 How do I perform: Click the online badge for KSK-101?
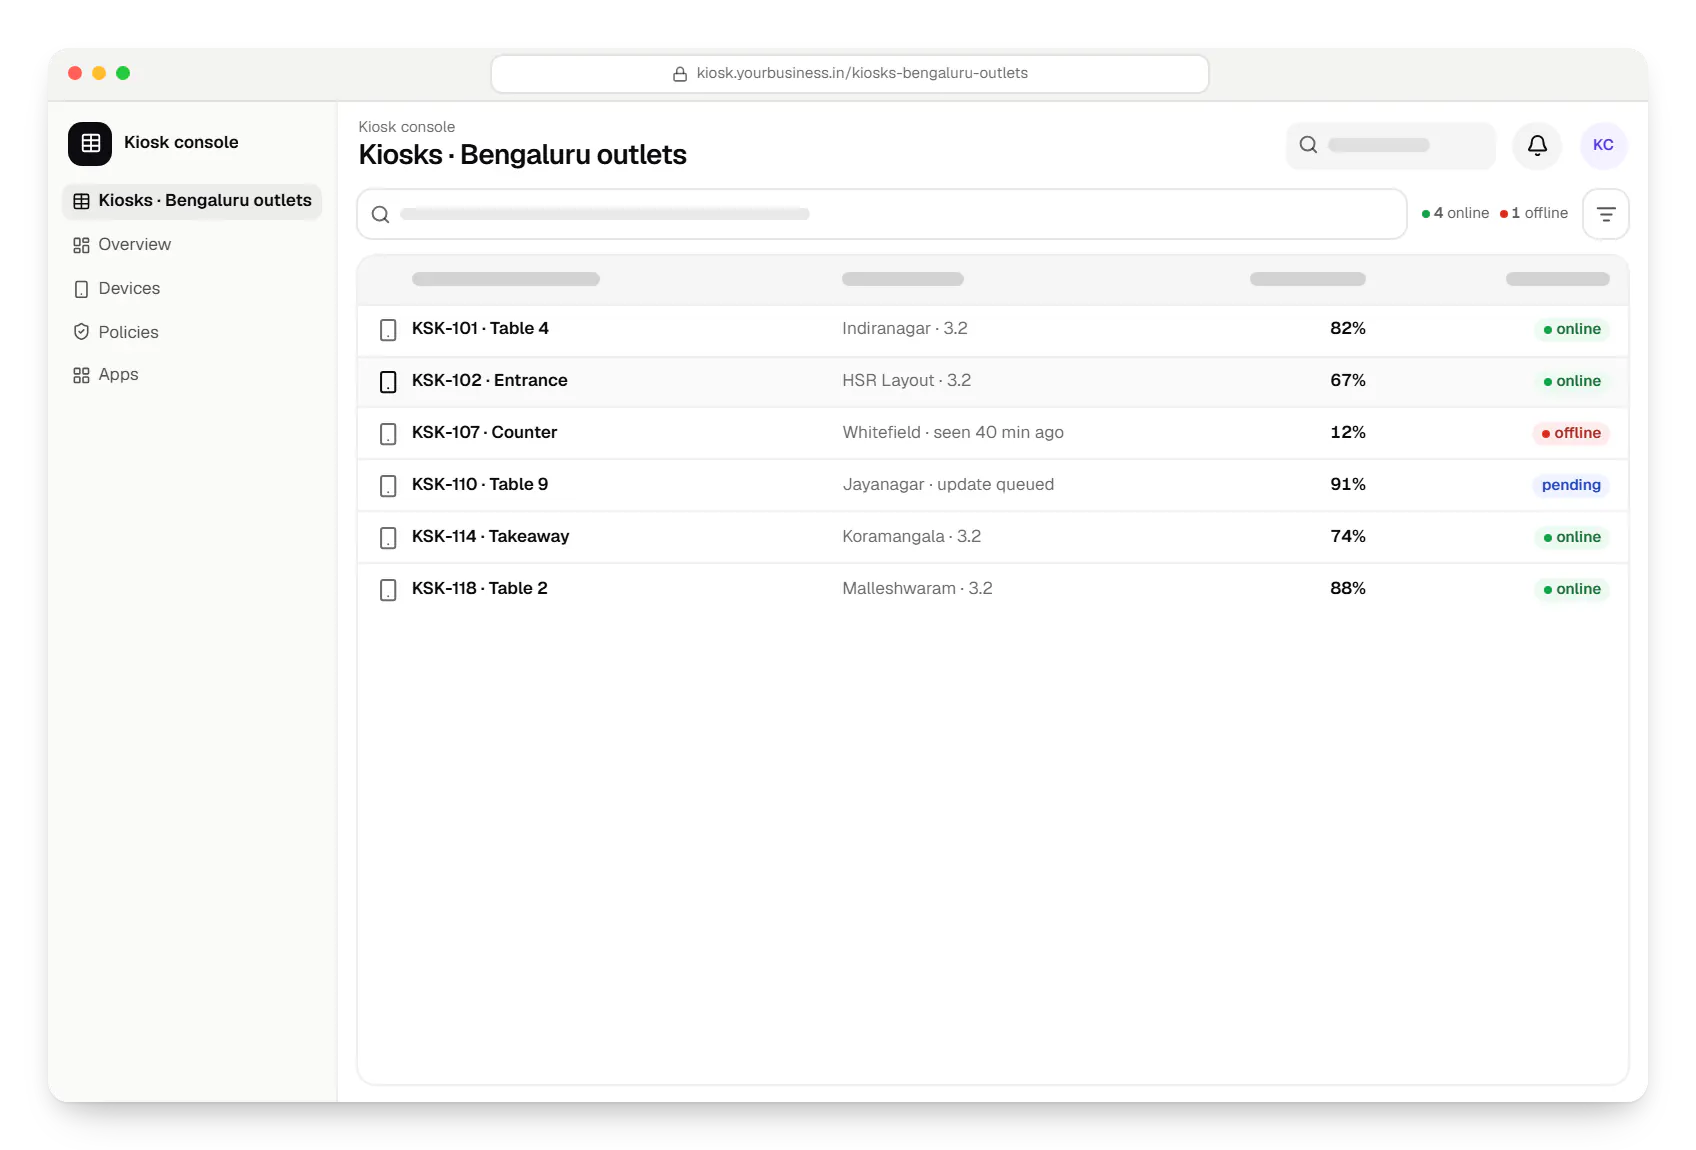[x=1572, y=329]
